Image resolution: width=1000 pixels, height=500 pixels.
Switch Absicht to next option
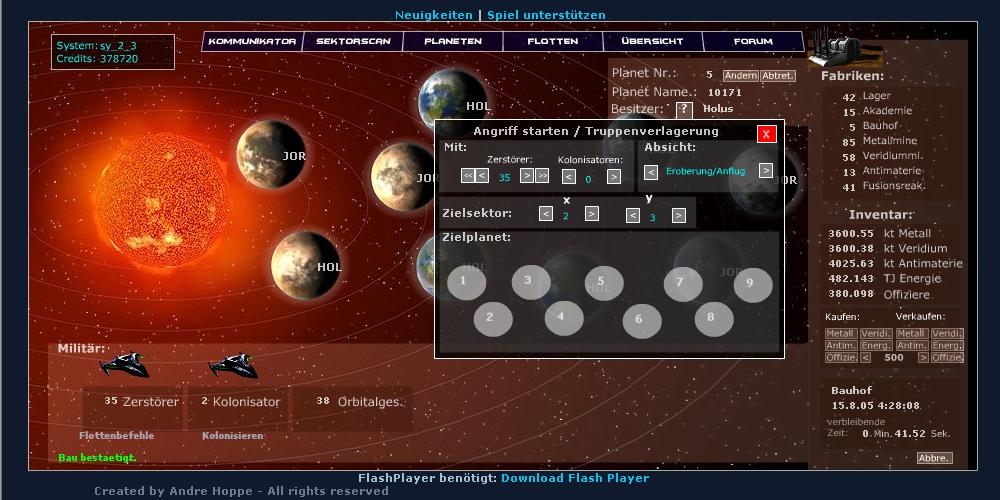[766, 171]
